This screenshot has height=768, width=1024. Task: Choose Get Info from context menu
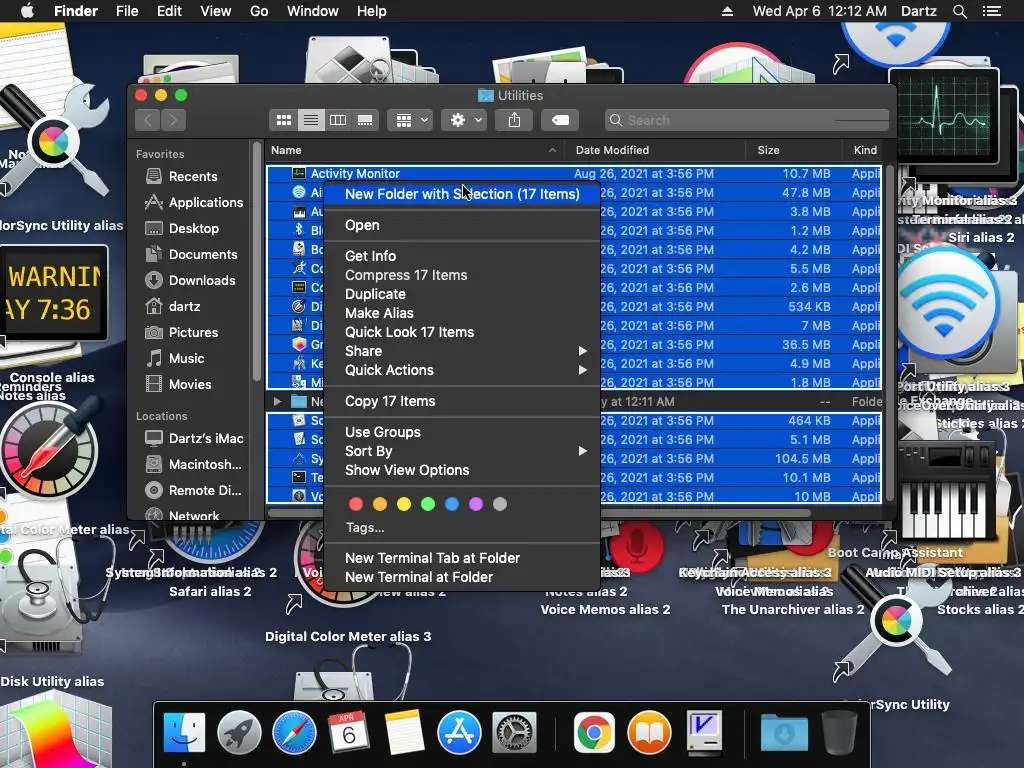(462, 256)
